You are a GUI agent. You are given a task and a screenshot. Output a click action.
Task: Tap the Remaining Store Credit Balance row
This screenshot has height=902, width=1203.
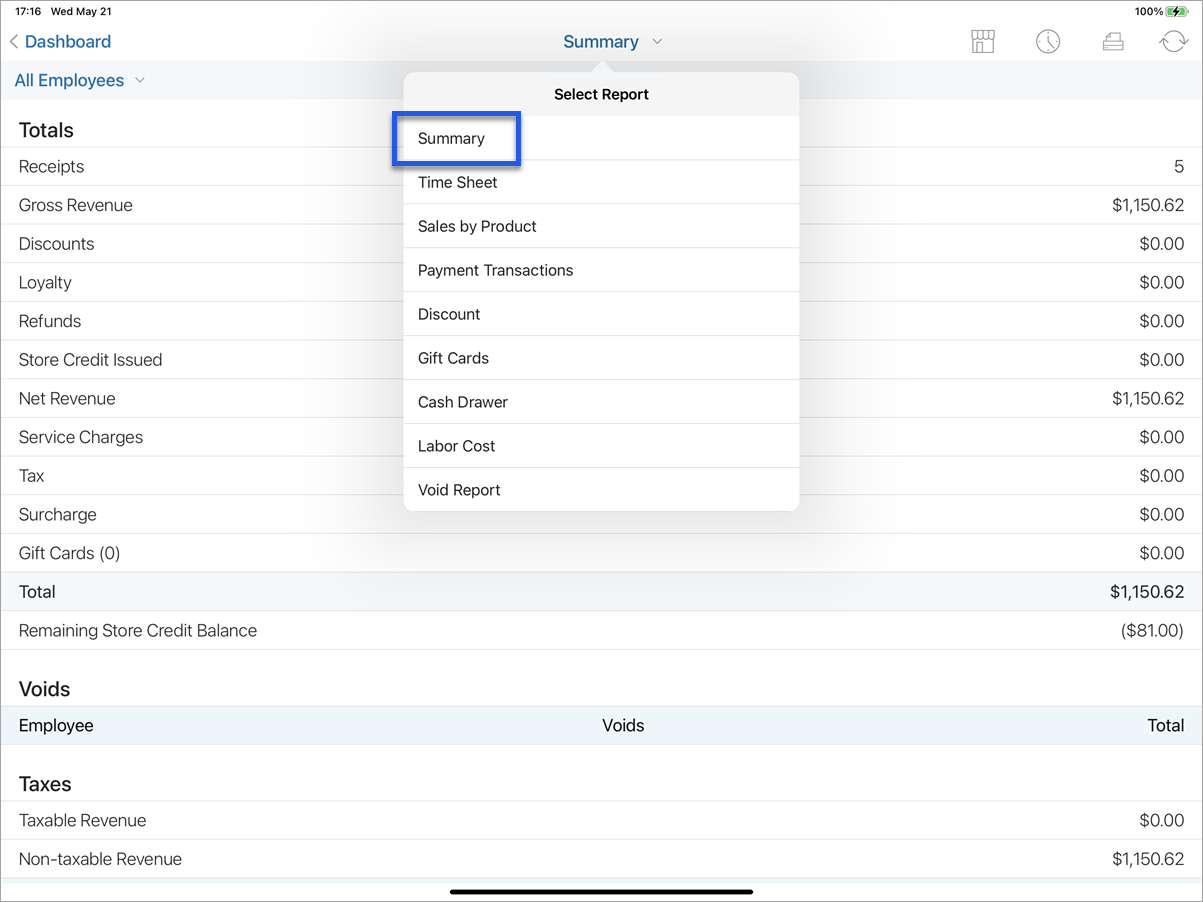tap(600, 631)
